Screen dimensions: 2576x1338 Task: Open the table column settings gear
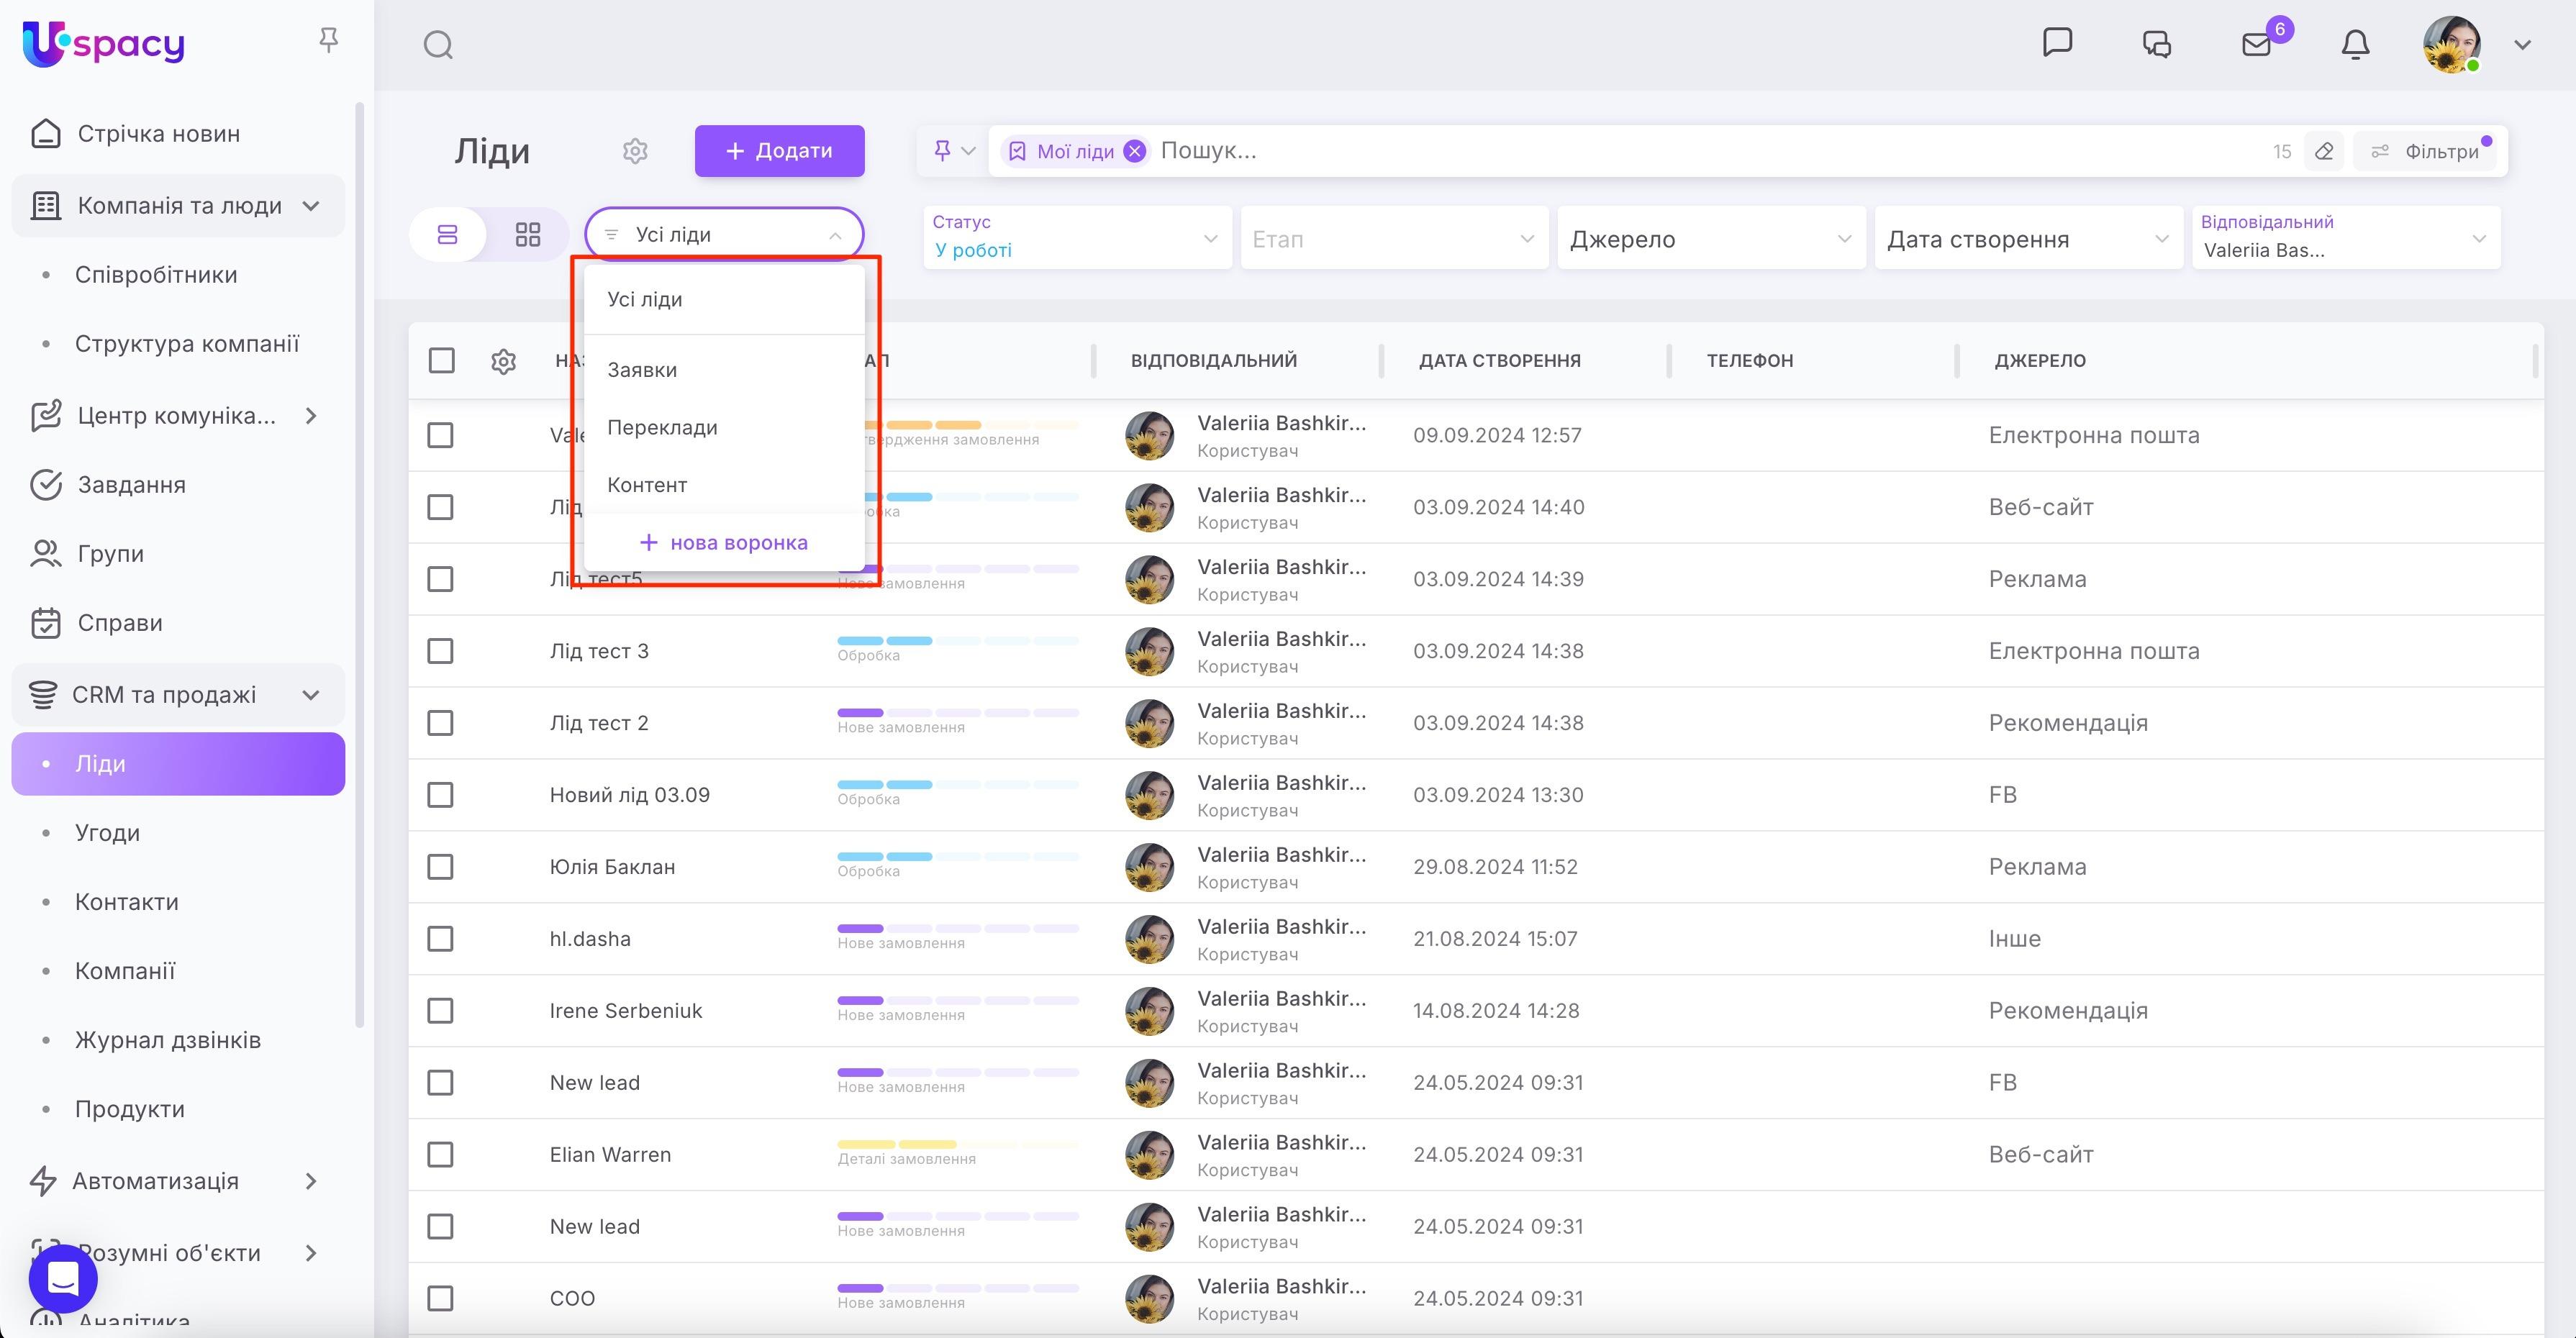coord(503,361)
